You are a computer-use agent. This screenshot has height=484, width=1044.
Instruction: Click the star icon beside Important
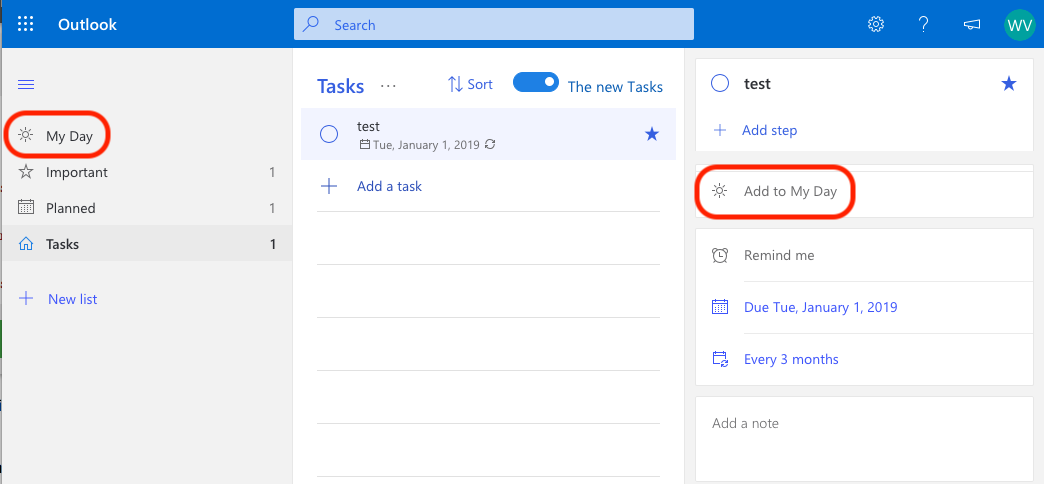pos(25,172)
